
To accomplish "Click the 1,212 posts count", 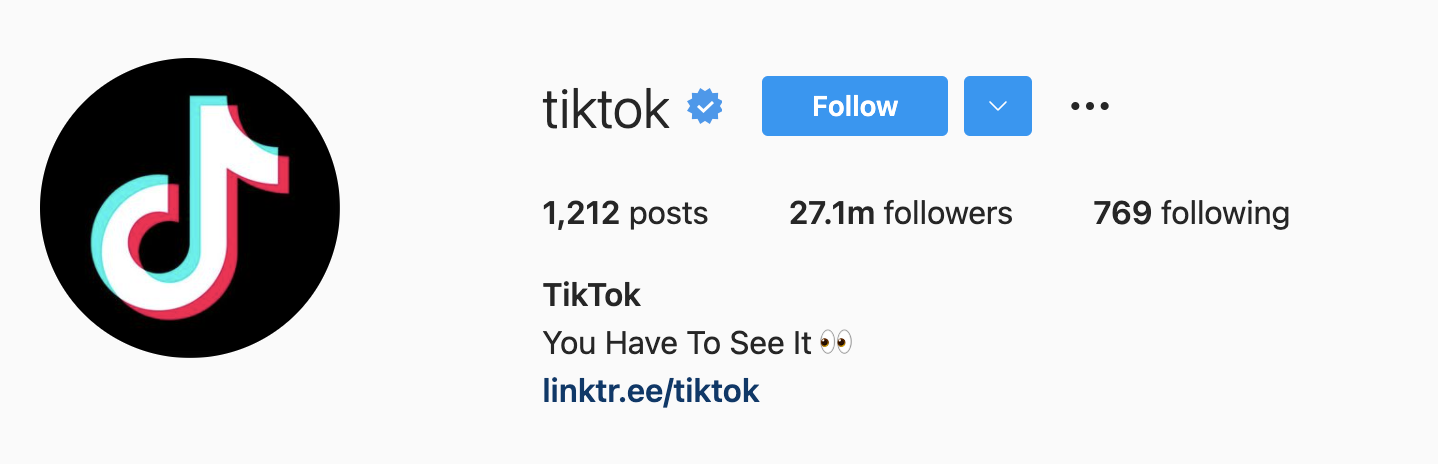I will point(580,213).
